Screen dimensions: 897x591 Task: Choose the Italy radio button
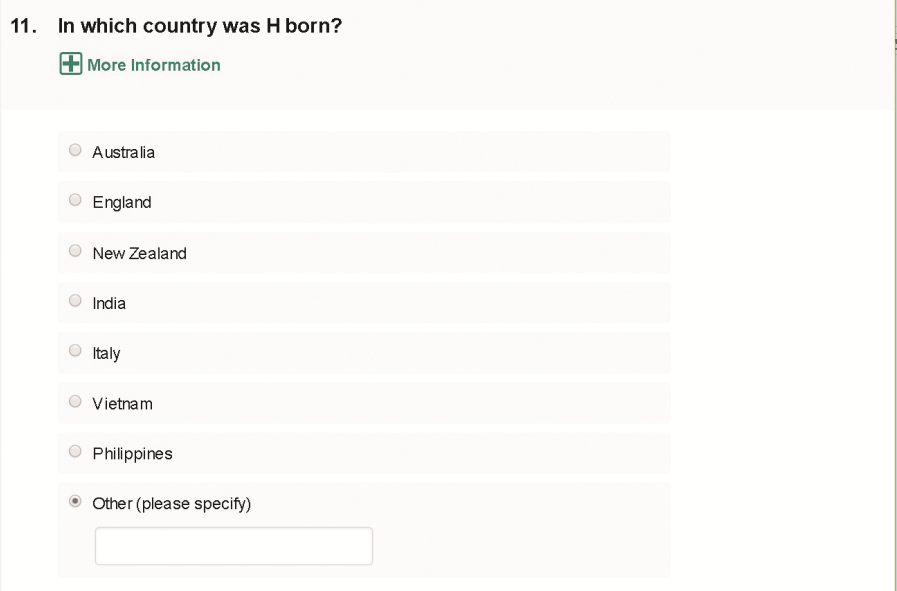pos(75,351)
